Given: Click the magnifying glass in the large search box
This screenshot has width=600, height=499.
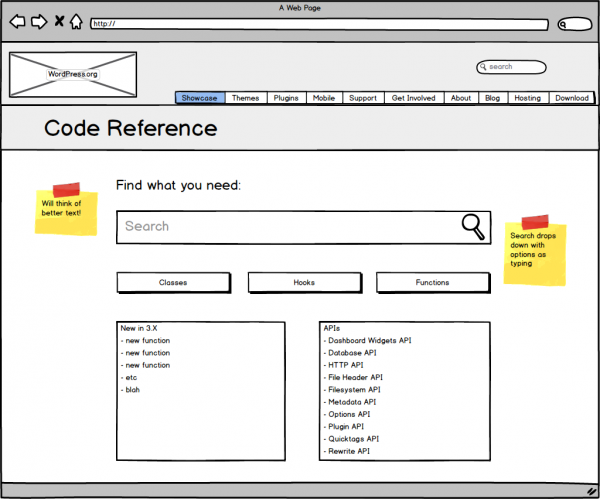Looking at the screenshot, I should 474,227.
